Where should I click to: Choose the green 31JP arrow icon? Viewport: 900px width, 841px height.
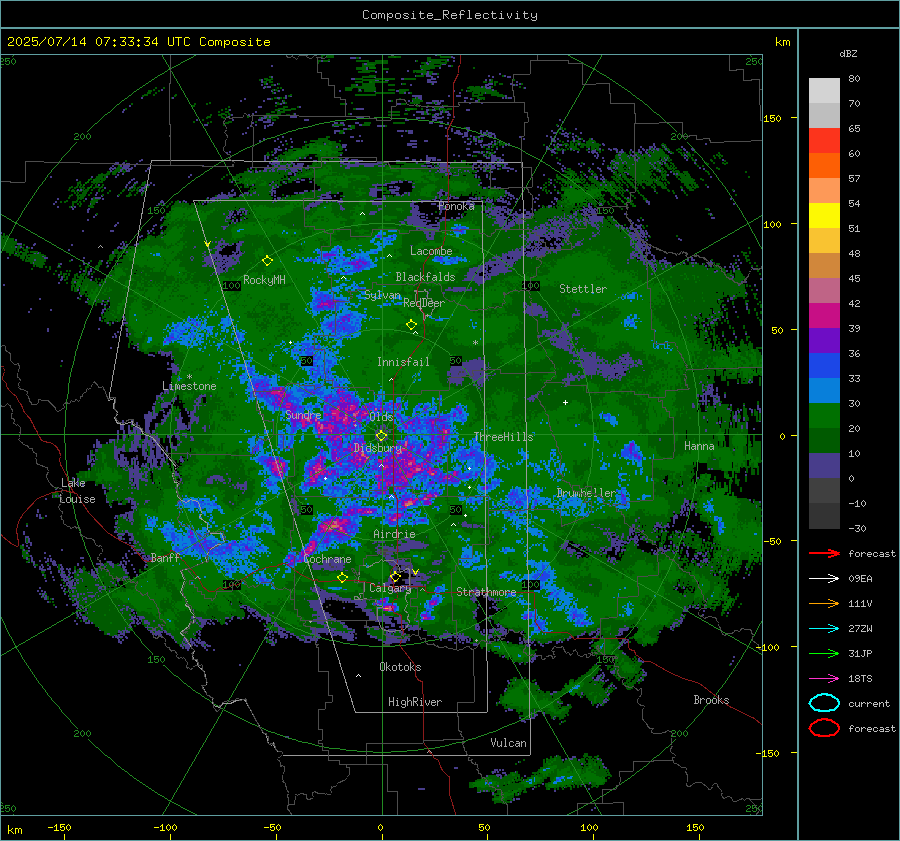click(824, 653)
